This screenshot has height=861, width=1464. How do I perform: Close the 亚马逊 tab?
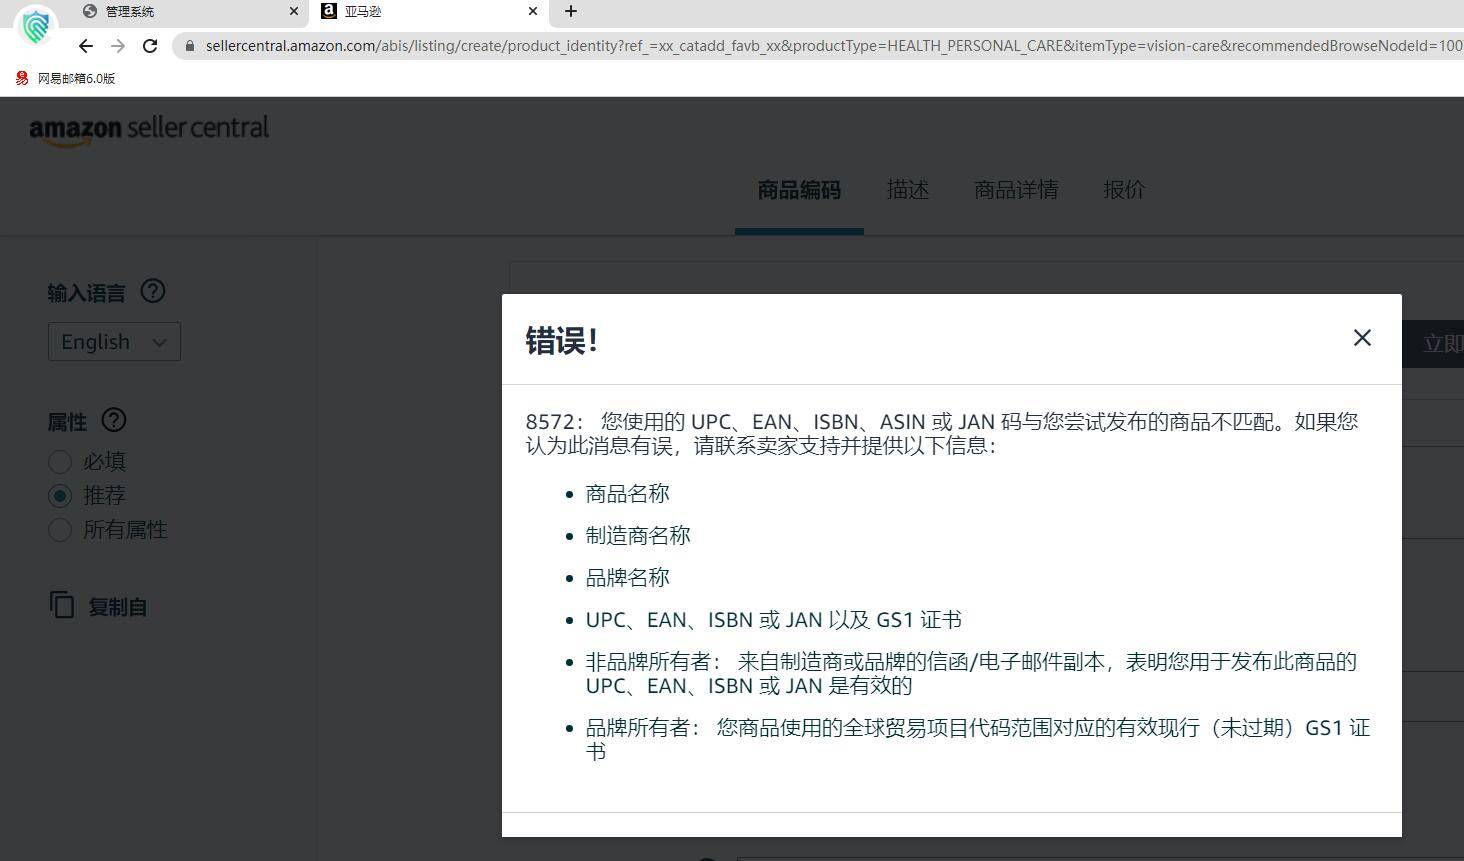pyautogui.click(x=533, y=12)
